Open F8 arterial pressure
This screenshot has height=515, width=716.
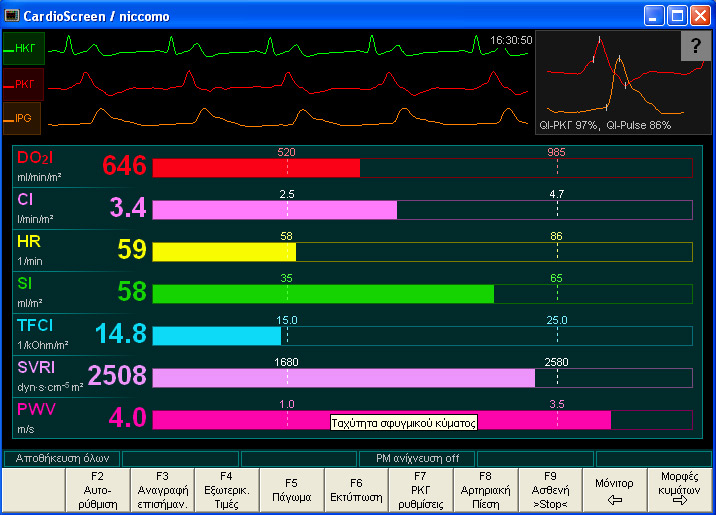pyautogui.click(x=485, y=490)
